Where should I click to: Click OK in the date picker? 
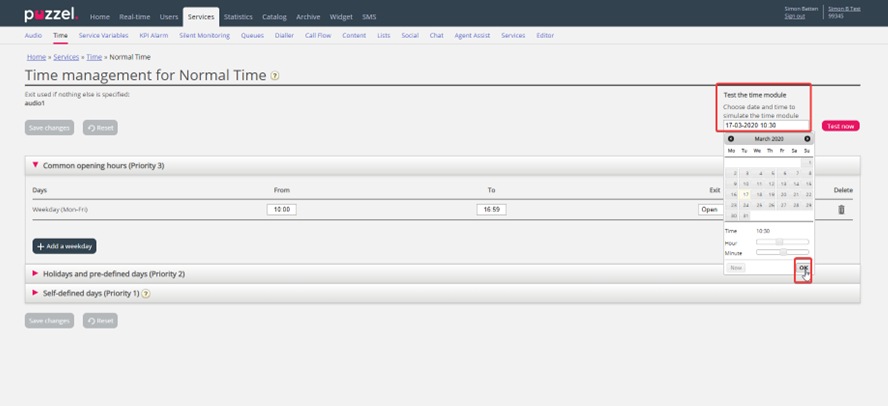click(x=803, y=268)
